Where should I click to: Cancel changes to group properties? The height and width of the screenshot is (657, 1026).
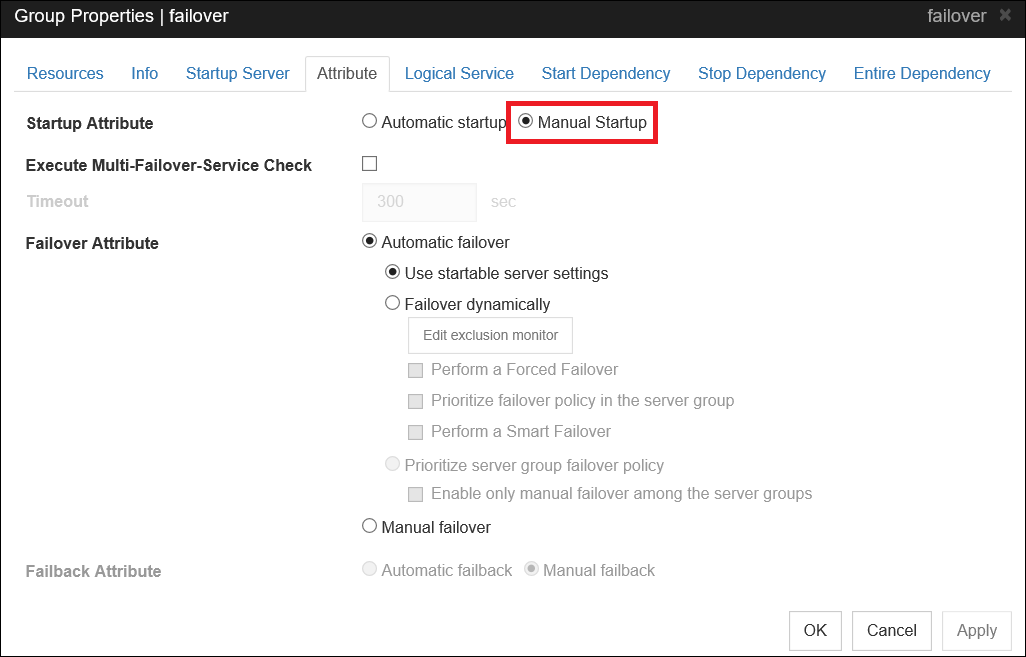pyautogui.click(x=891, y=630)
